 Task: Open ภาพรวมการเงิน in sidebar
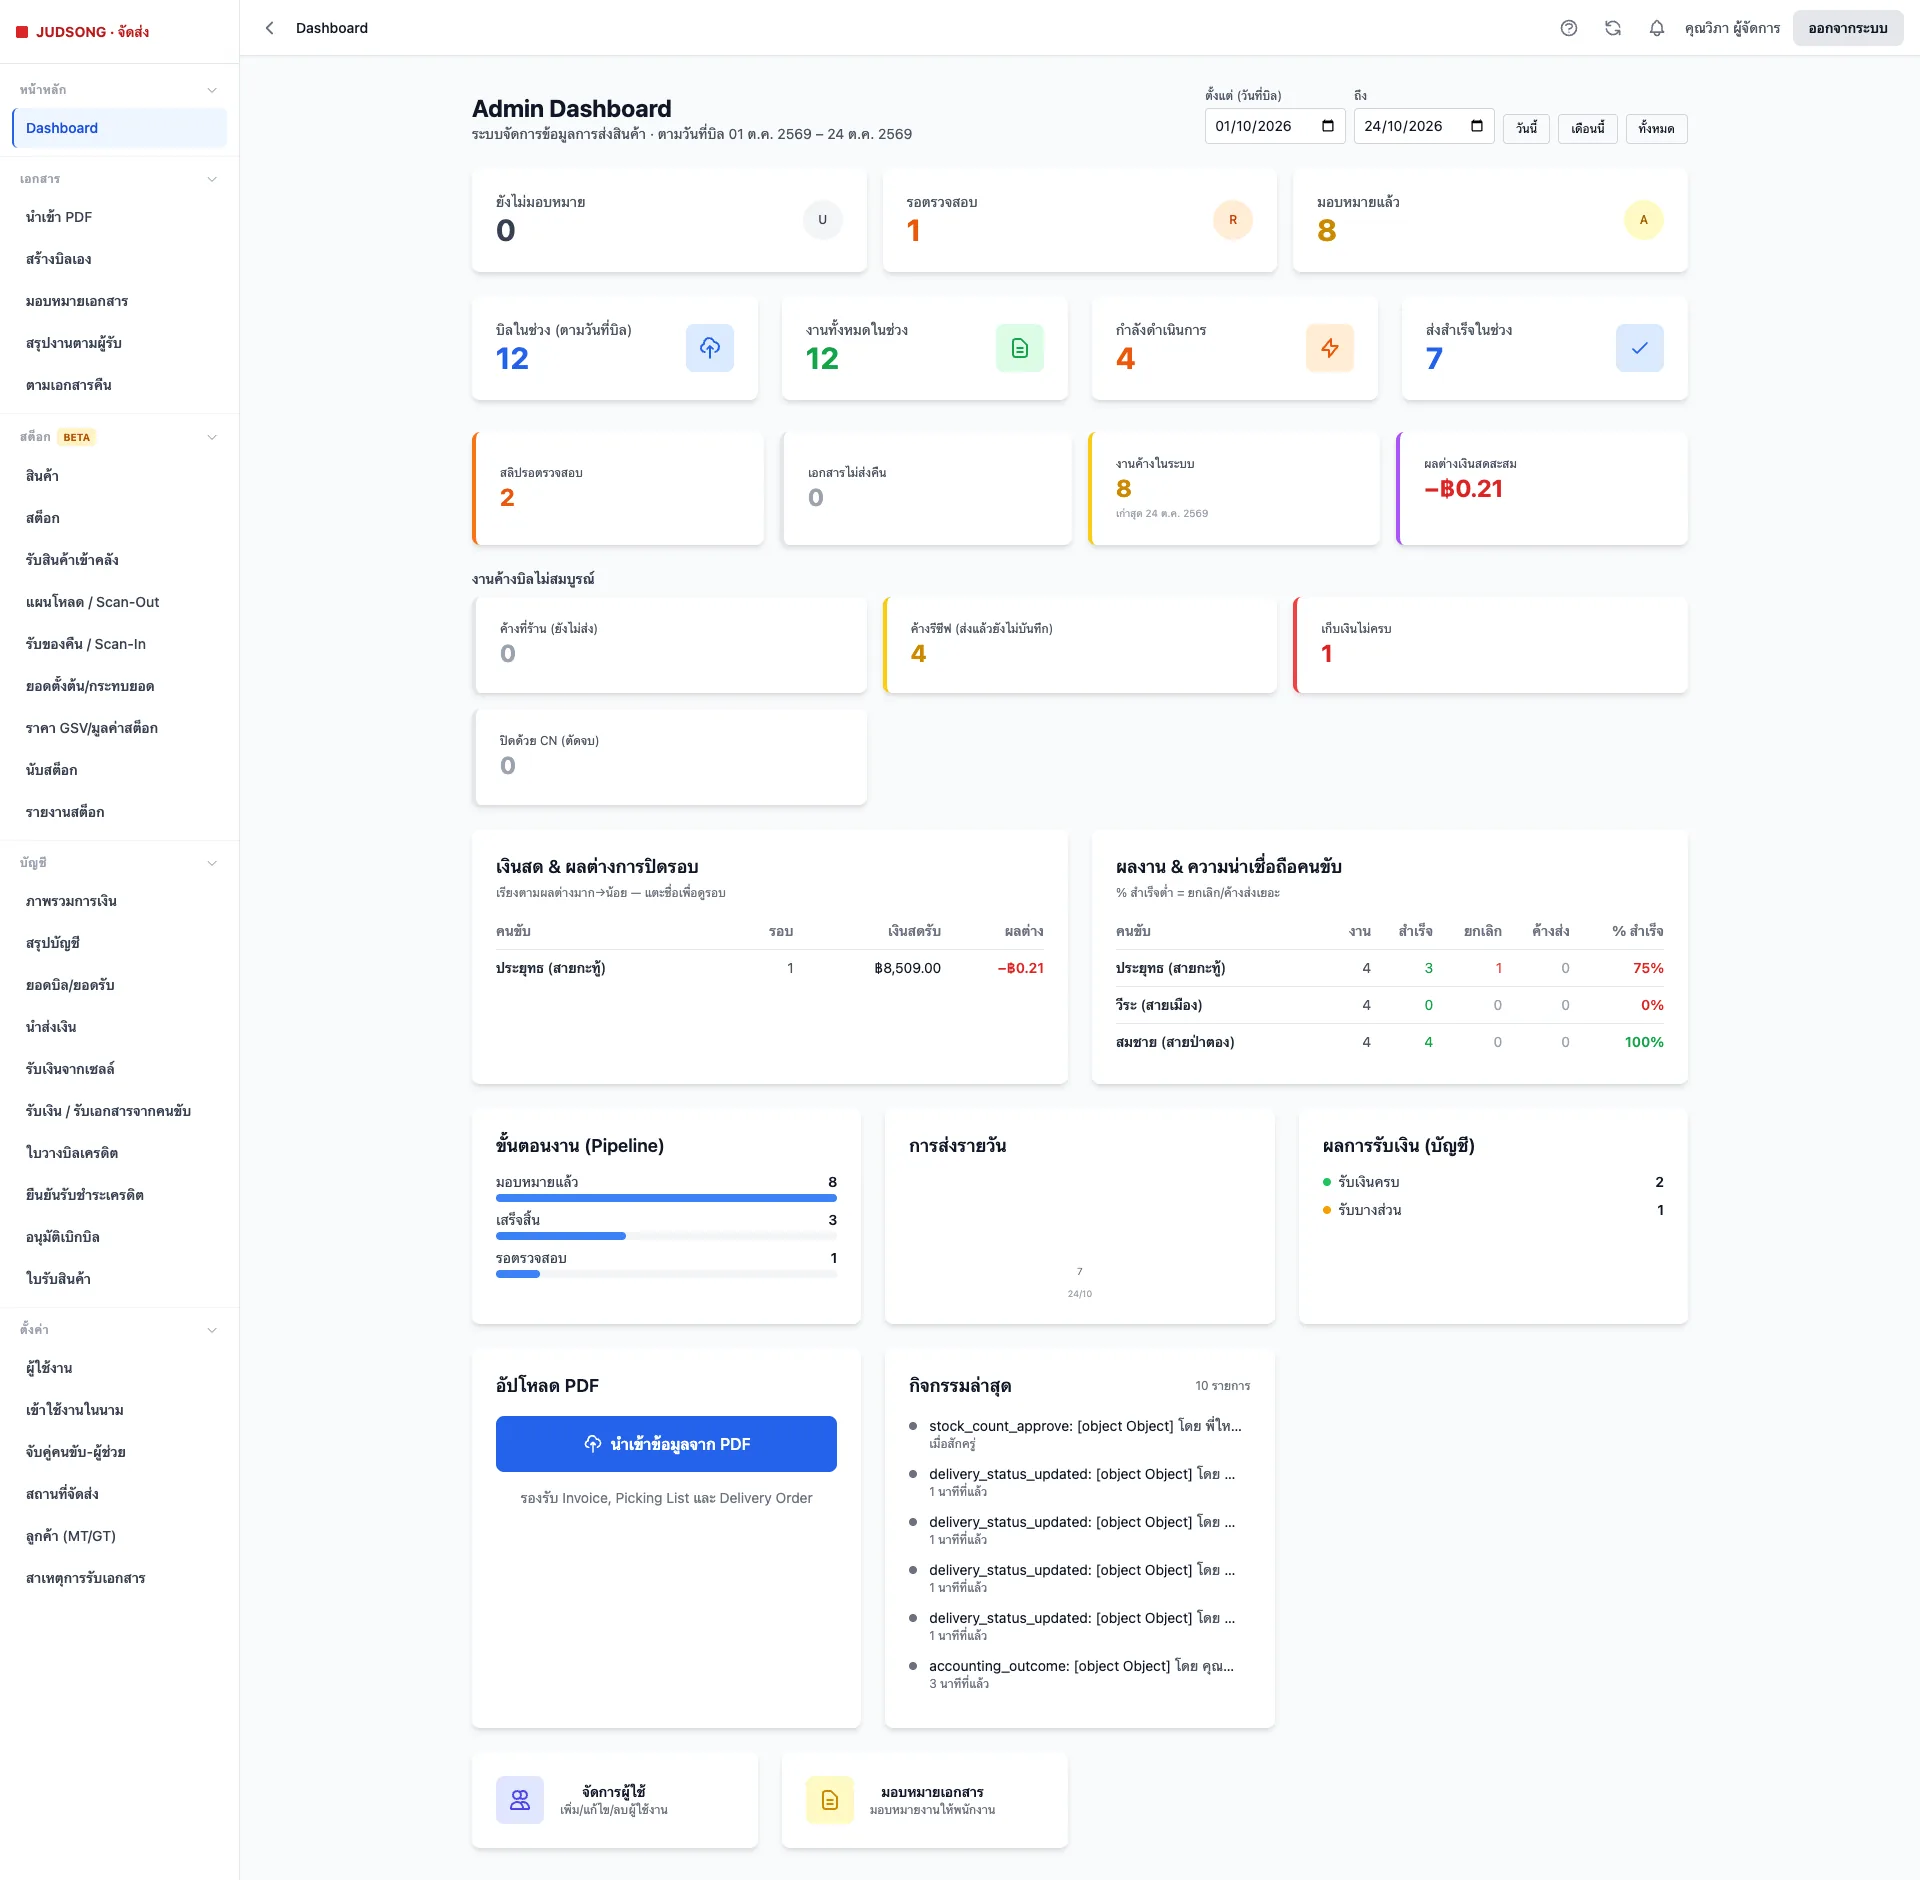(x=119, y=901)
